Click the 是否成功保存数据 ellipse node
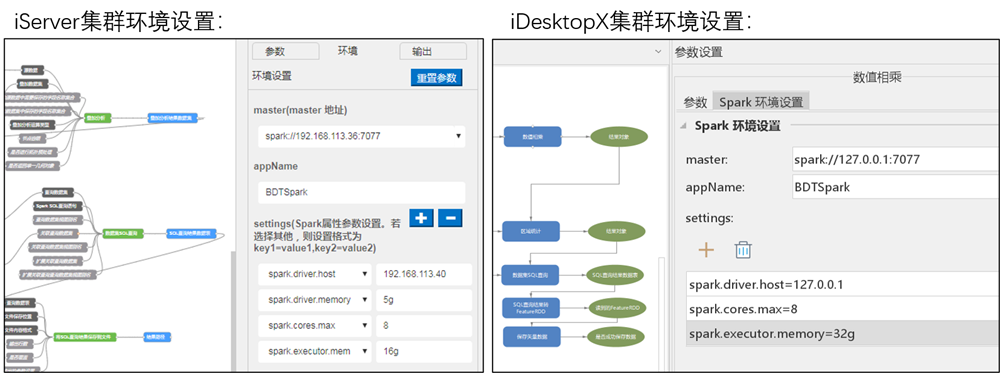1000x373 pixels. click(x=616, y=336)
